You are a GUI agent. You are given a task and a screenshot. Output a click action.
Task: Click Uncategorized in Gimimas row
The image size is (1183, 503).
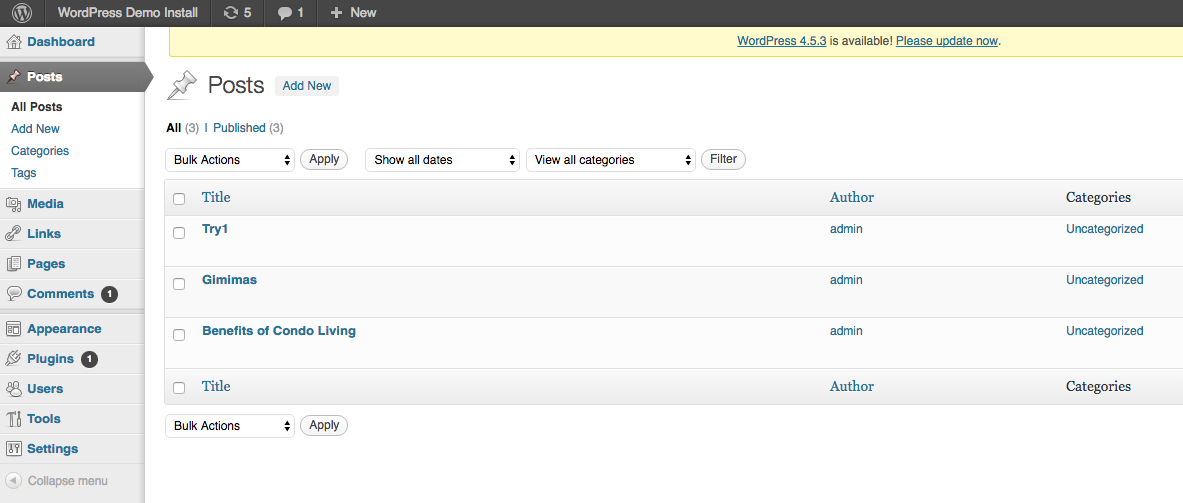point(1105,280)
